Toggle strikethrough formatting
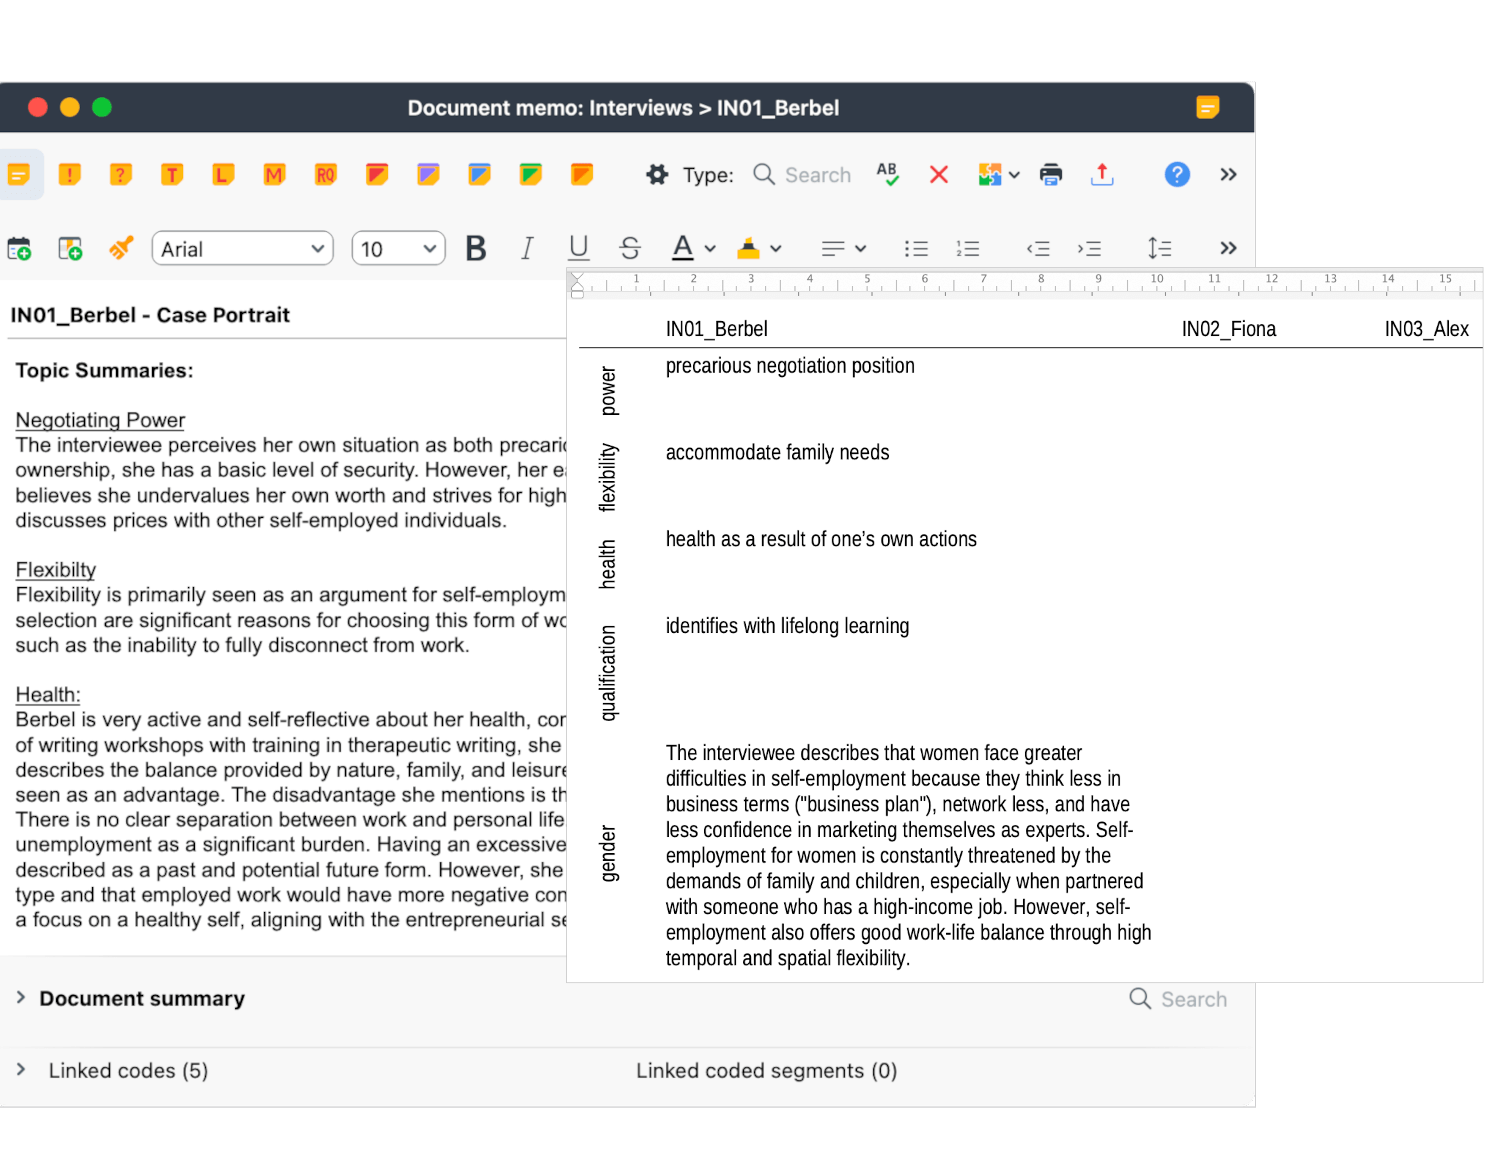 [x=630, y=248]
